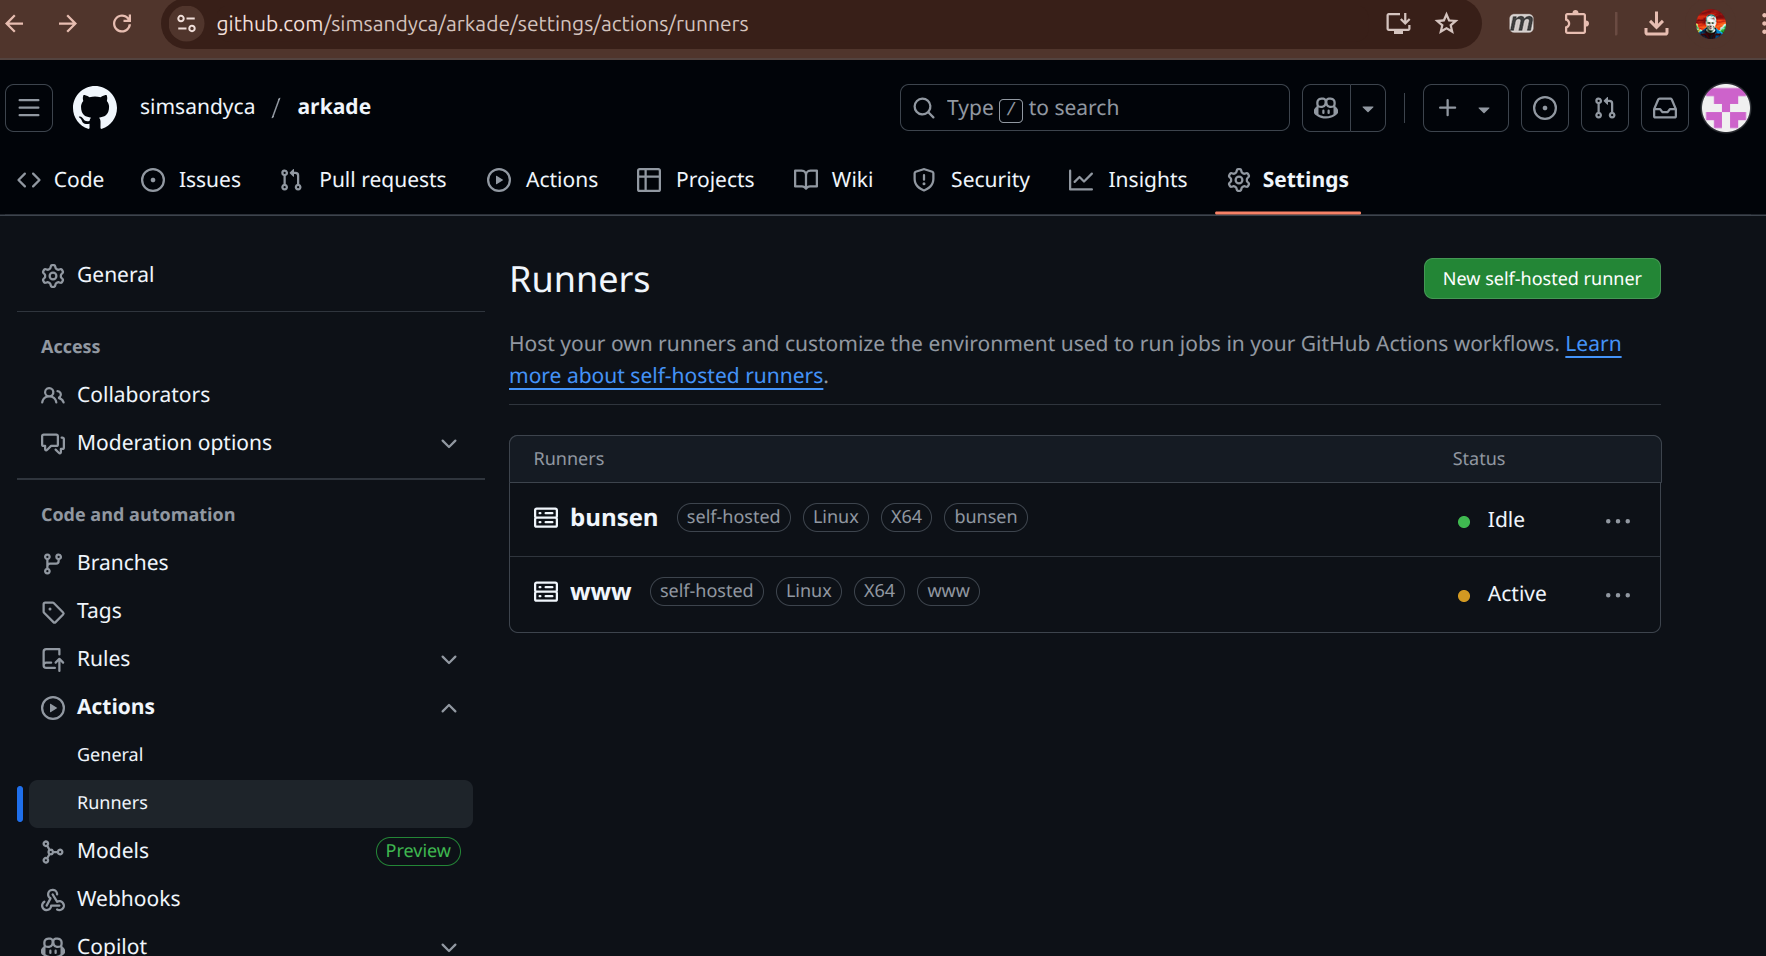Open the bunsen runner details

pos(614,518)
